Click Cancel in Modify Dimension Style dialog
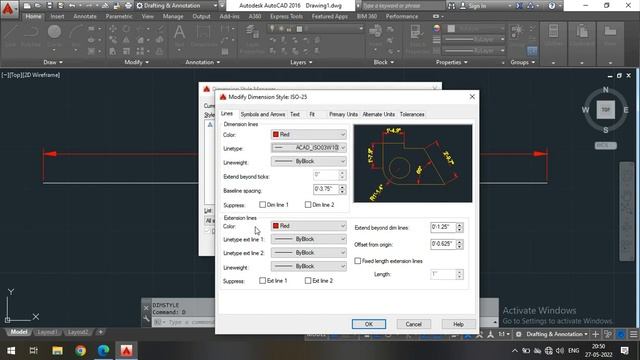 click(x=413, y=324)
